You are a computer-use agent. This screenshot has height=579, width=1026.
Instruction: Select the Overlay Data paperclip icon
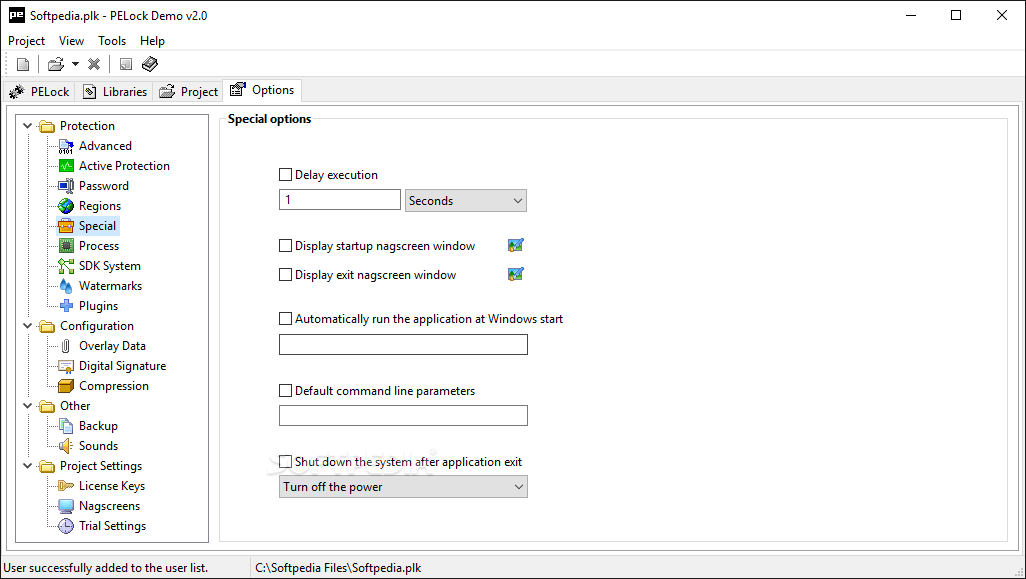[x=66, y=346]
